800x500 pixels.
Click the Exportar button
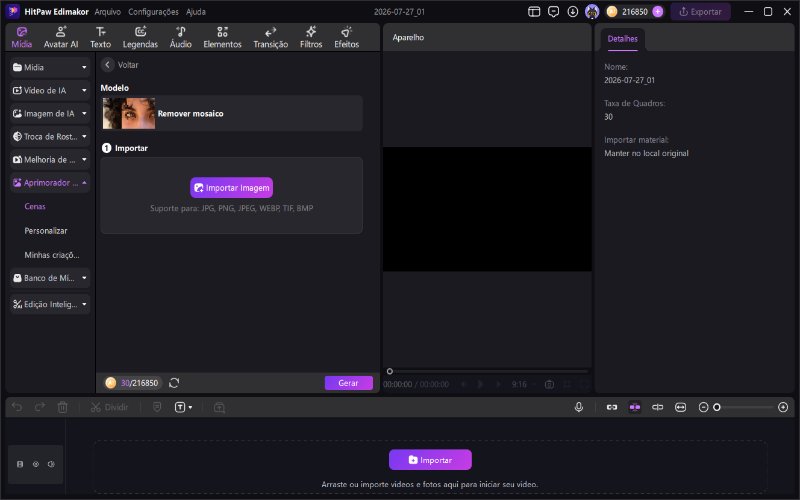(x=701, y=11)
